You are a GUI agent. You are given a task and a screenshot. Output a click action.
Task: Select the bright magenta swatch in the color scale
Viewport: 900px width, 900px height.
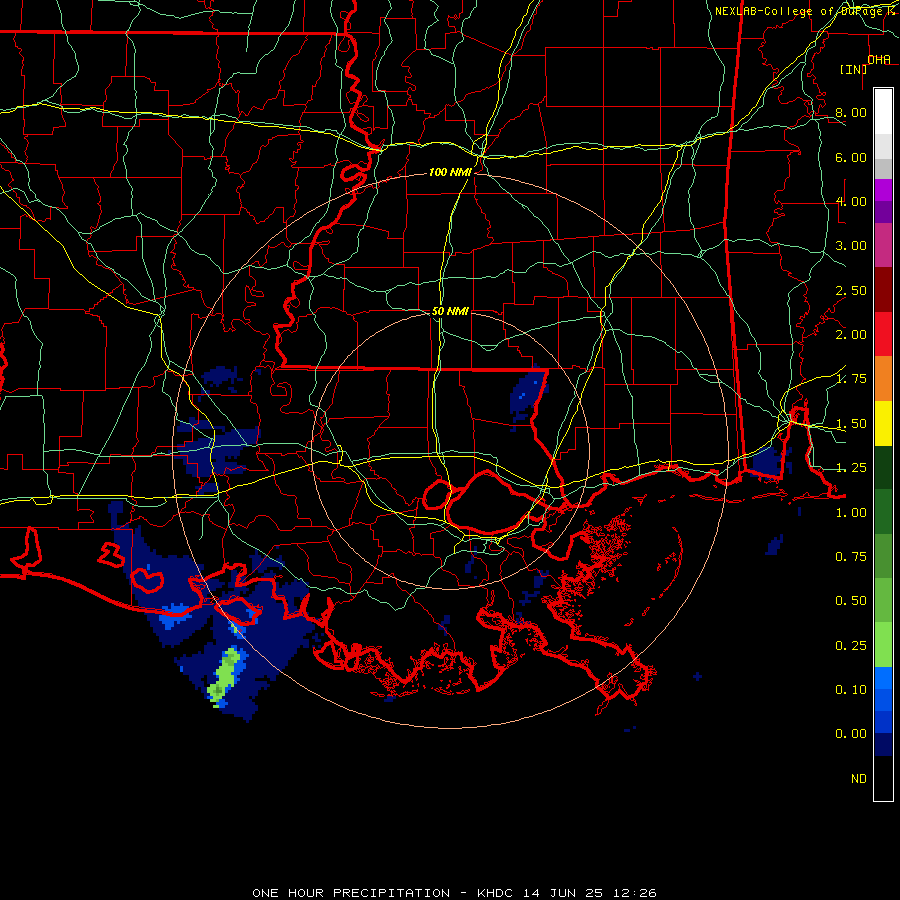coord(883,190)
